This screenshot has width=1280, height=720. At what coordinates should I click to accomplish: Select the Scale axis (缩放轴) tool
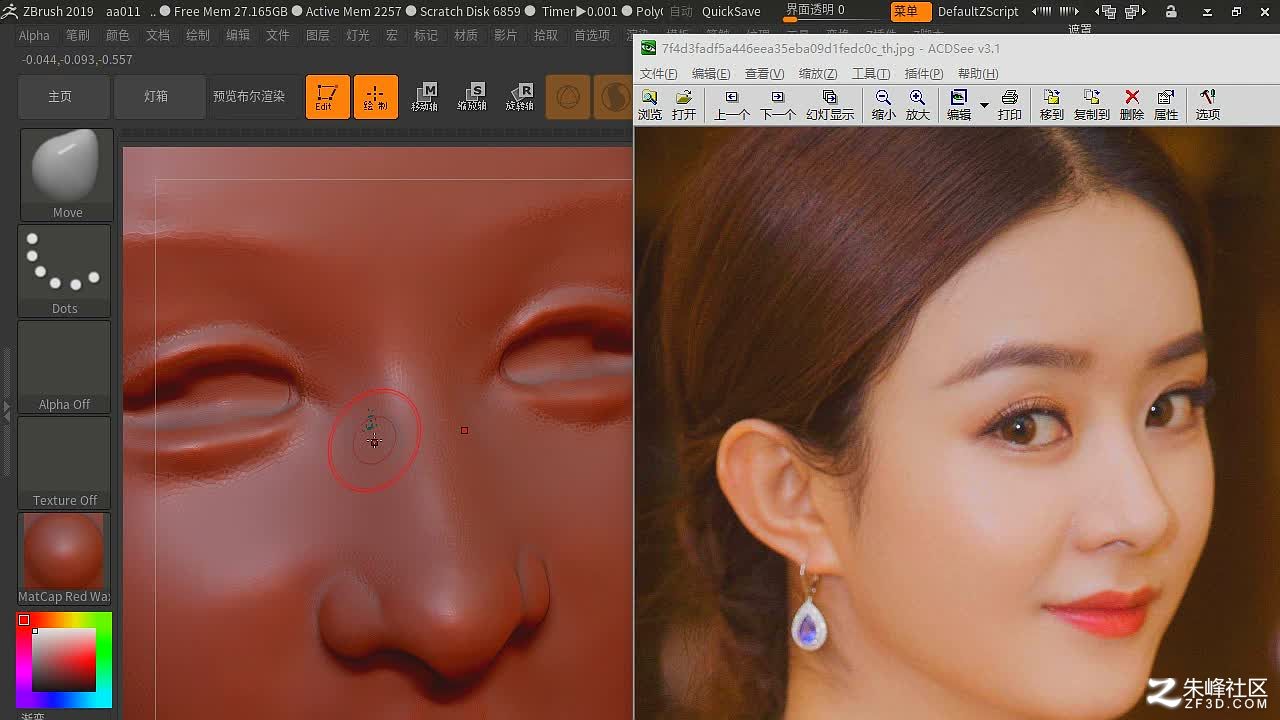(472, 97)
